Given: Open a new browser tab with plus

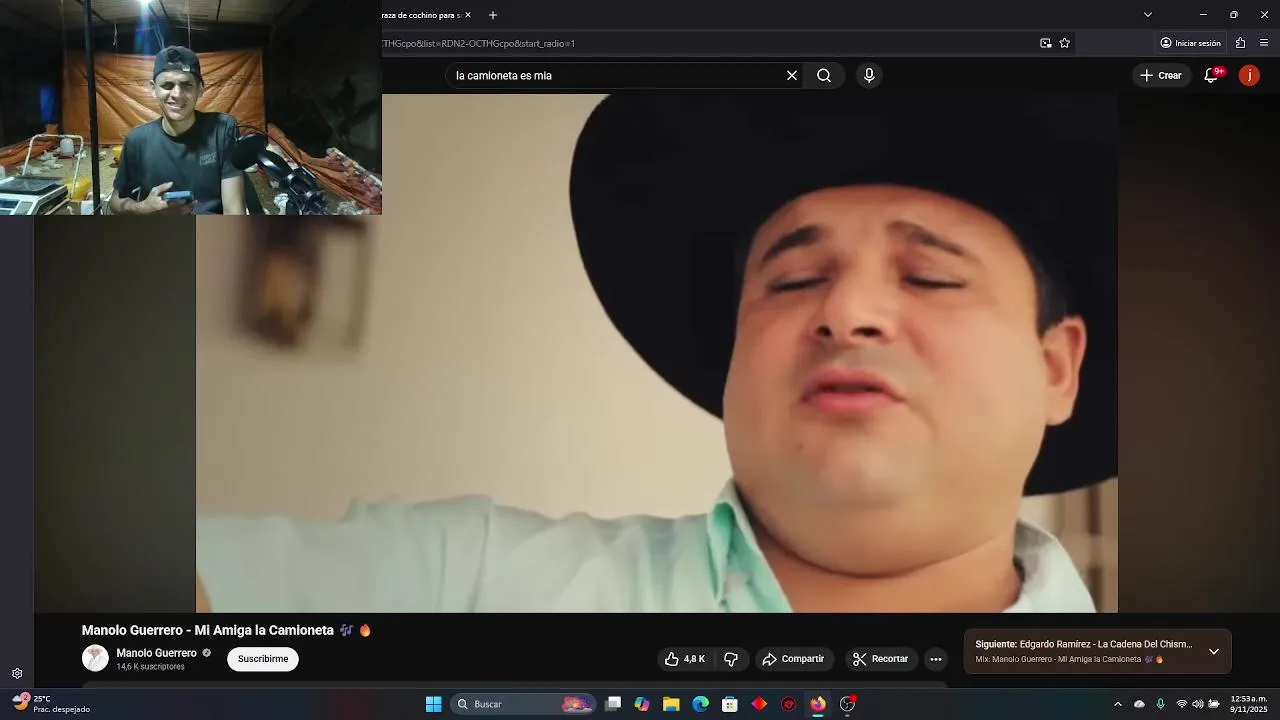Looking at the screenshot, I should tap(493, 15).
